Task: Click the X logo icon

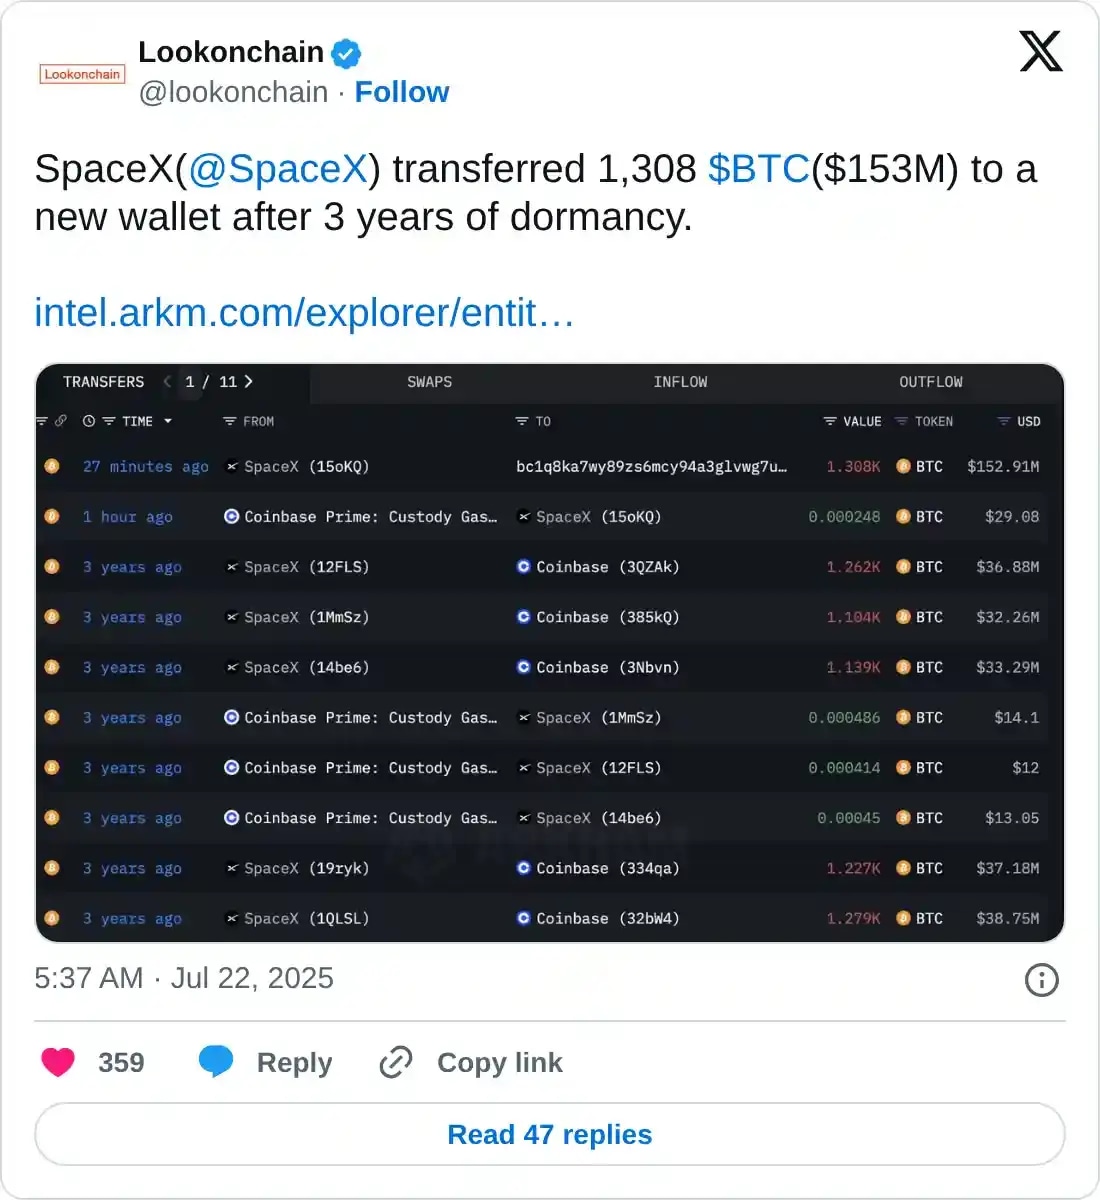Action: 1040,52
